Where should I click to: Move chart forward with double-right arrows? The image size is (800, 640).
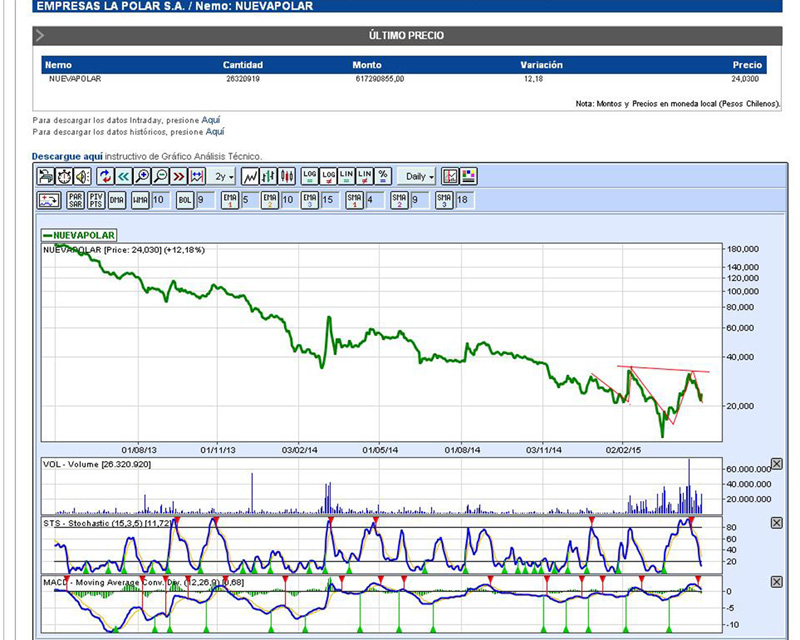[179, 177]
